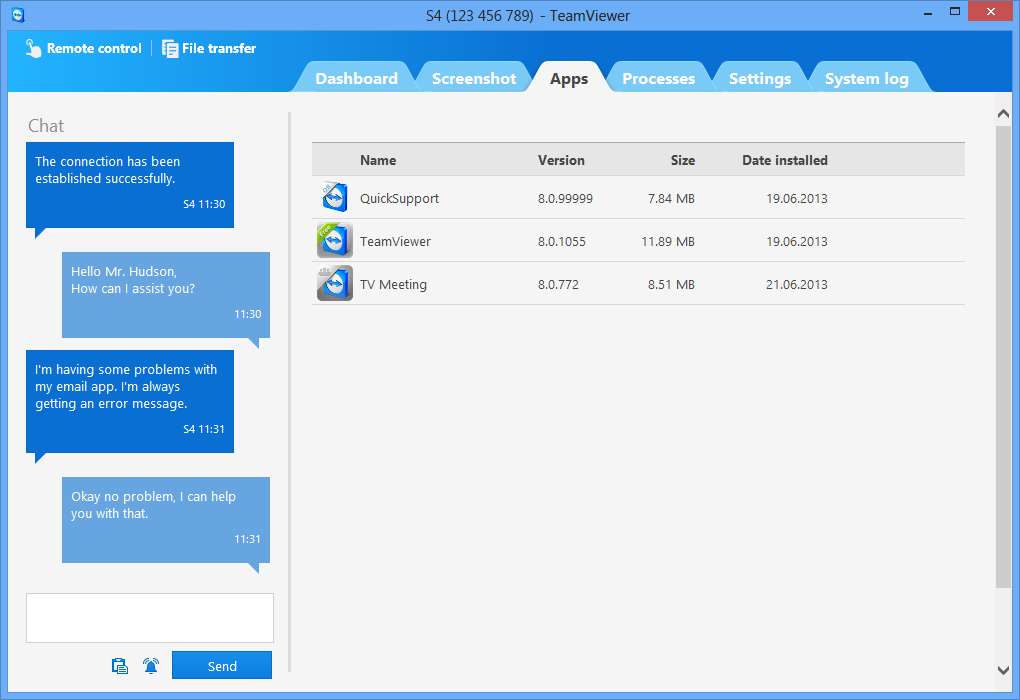This screenshot has height=700, width=1020.
Task: Click the TV Meeting app icon
Action: [x=334, y=283]
